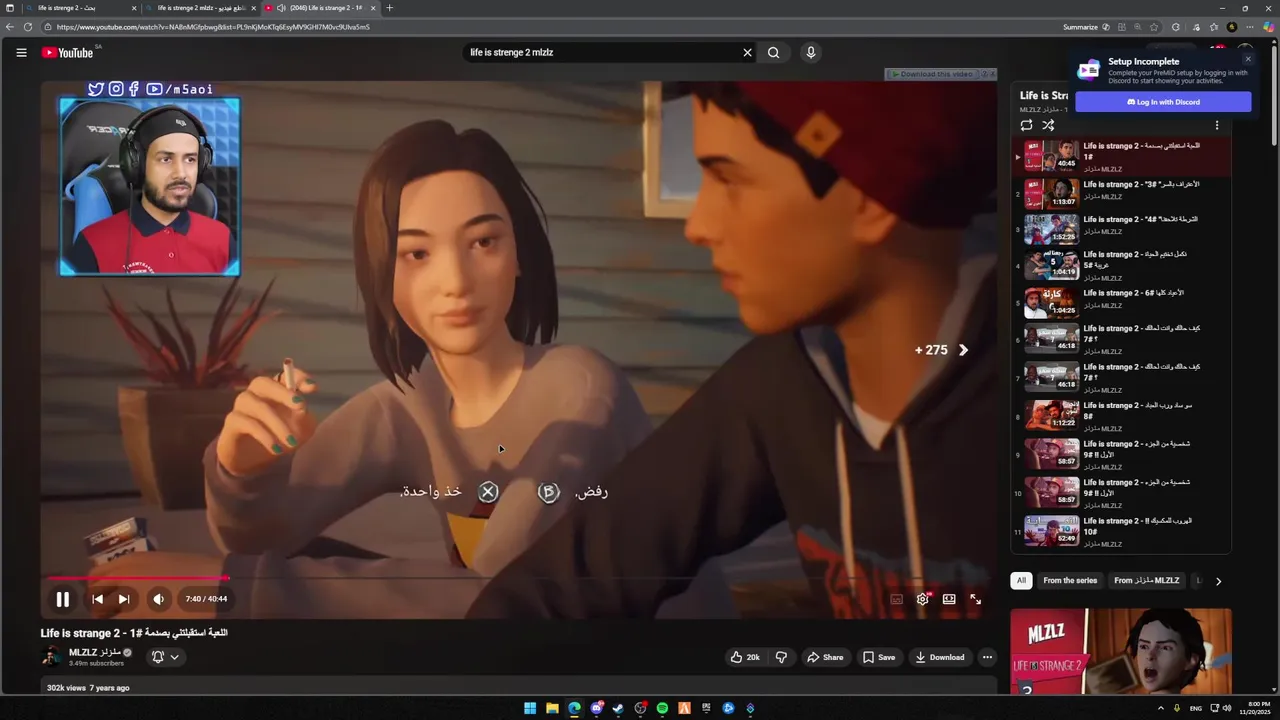1280x720 pixels.
Task: Toggle playlist loop
Action: [1026, 125]
